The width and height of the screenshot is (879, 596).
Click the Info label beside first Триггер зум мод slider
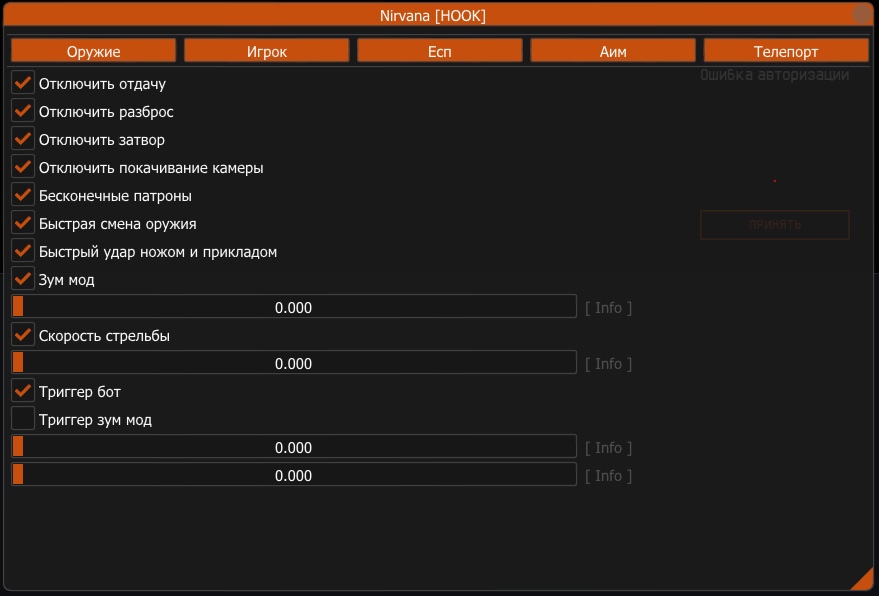[x=608, y=448]
